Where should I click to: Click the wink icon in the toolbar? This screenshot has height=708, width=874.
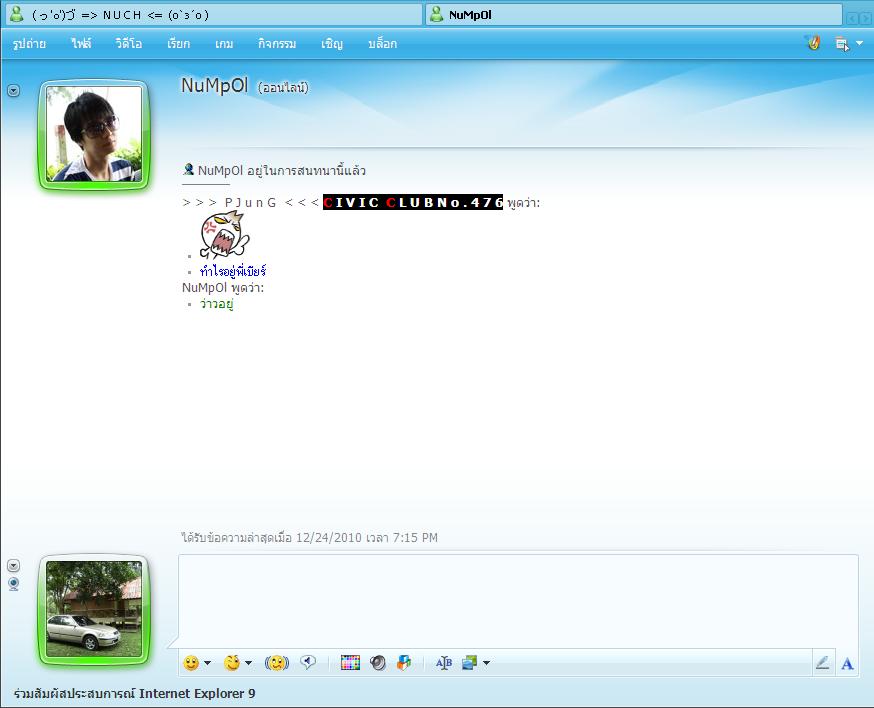[x=232, y=662]
